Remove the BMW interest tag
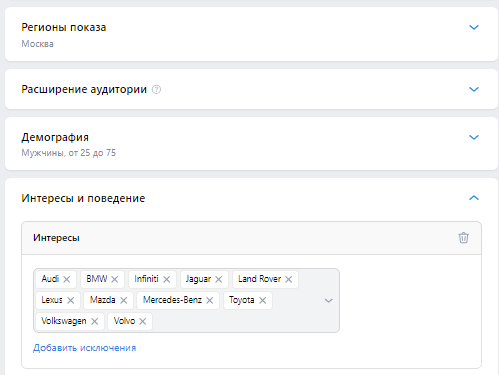This screenshot has width=499, height=375. tap(115, 279)
